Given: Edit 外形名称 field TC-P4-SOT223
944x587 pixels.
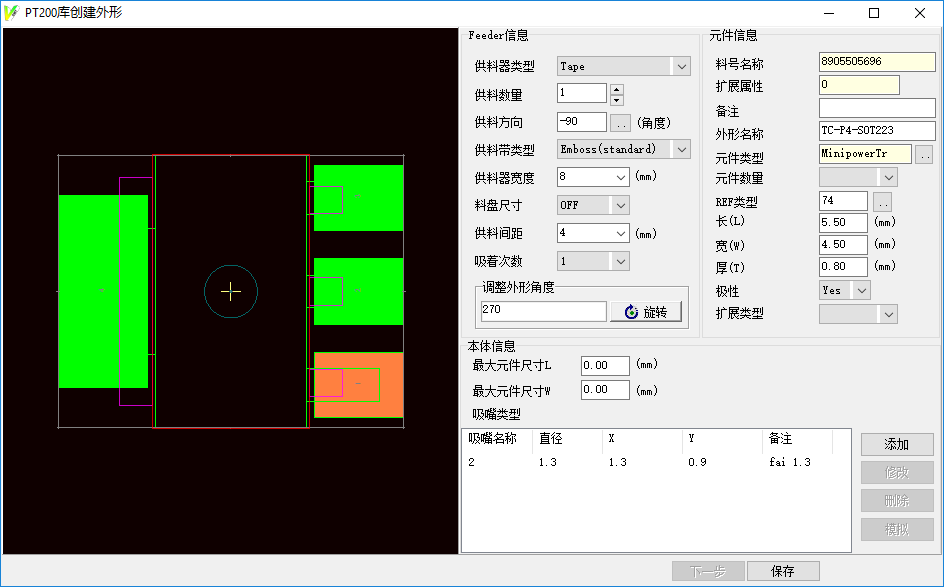Looking at the screenshot, I should click(x=877, y=131).
